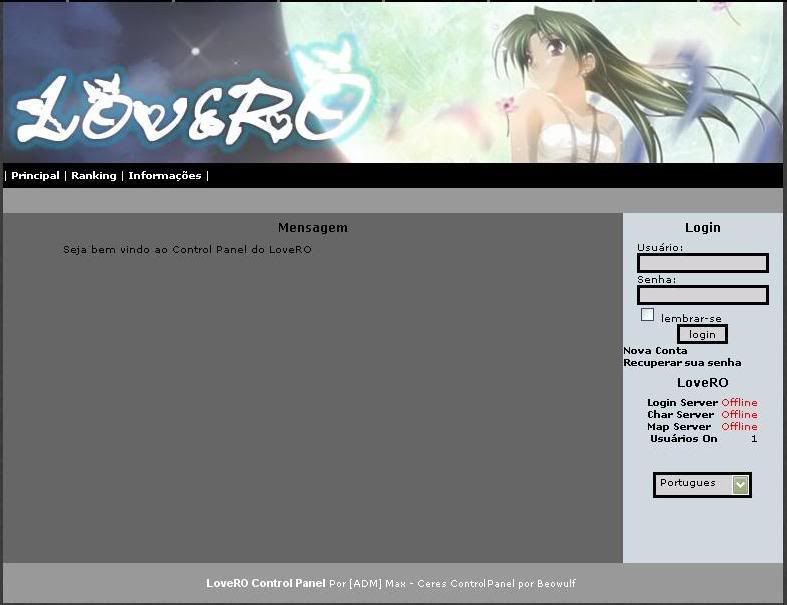Viewport: 787px width, 605px height.
Task: Expand the Portugues language dropdown
Action: (702, 485)
